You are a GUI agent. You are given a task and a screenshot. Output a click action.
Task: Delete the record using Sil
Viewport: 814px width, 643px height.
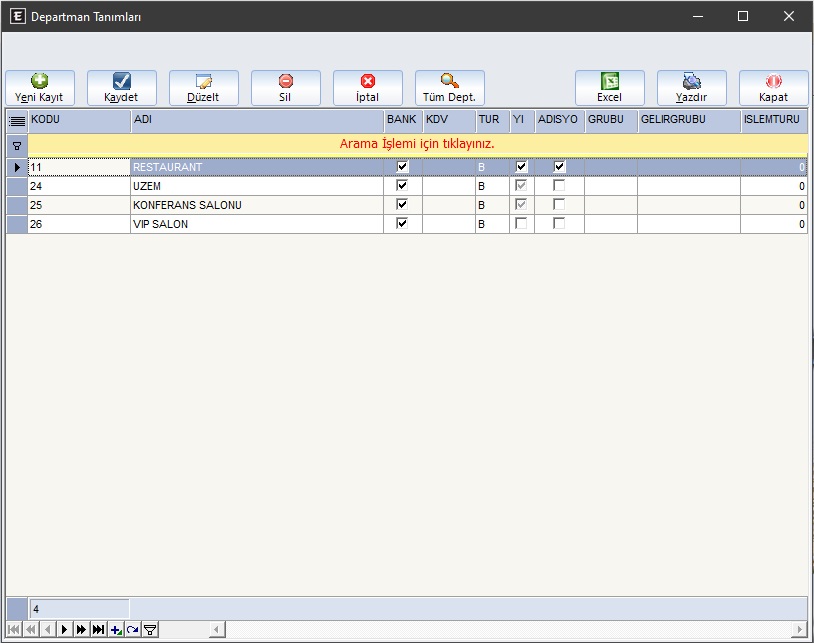tap(286, 88)
